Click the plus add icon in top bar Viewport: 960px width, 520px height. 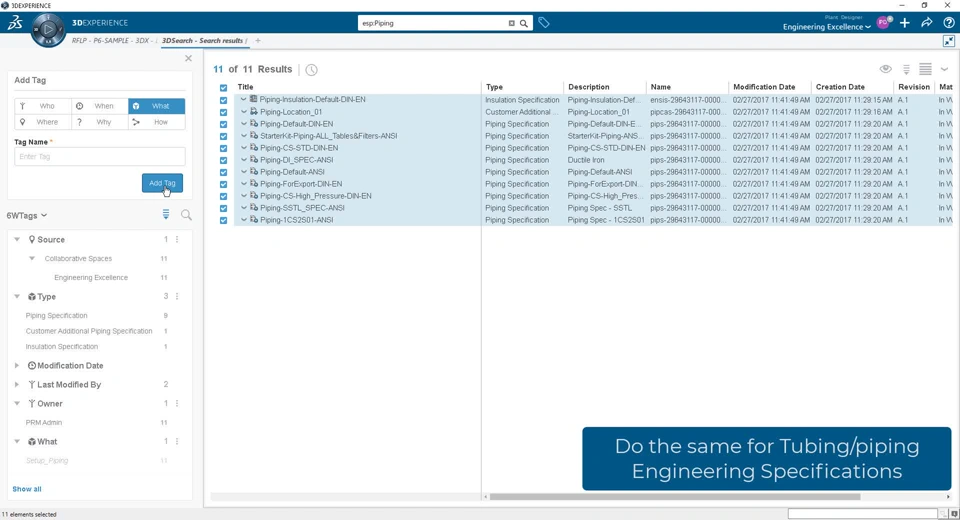[x=905, y=22]
